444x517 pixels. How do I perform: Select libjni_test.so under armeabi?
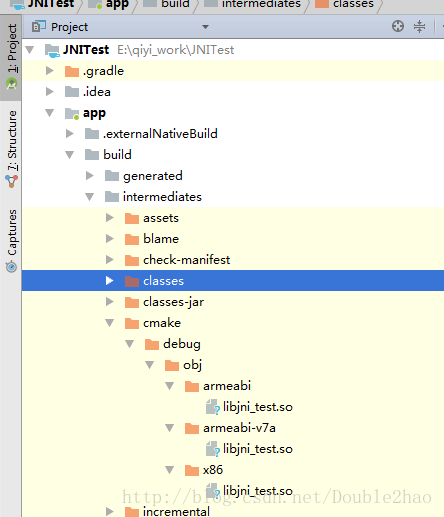(258, 407)
